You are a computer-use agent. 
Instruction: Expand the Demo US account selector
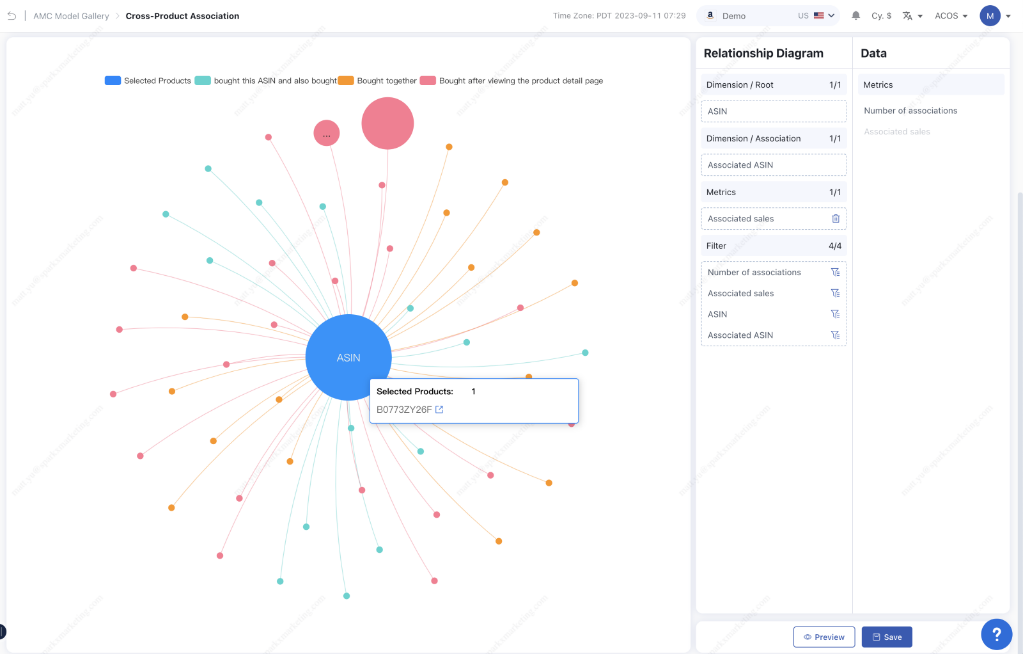point(768,16)
